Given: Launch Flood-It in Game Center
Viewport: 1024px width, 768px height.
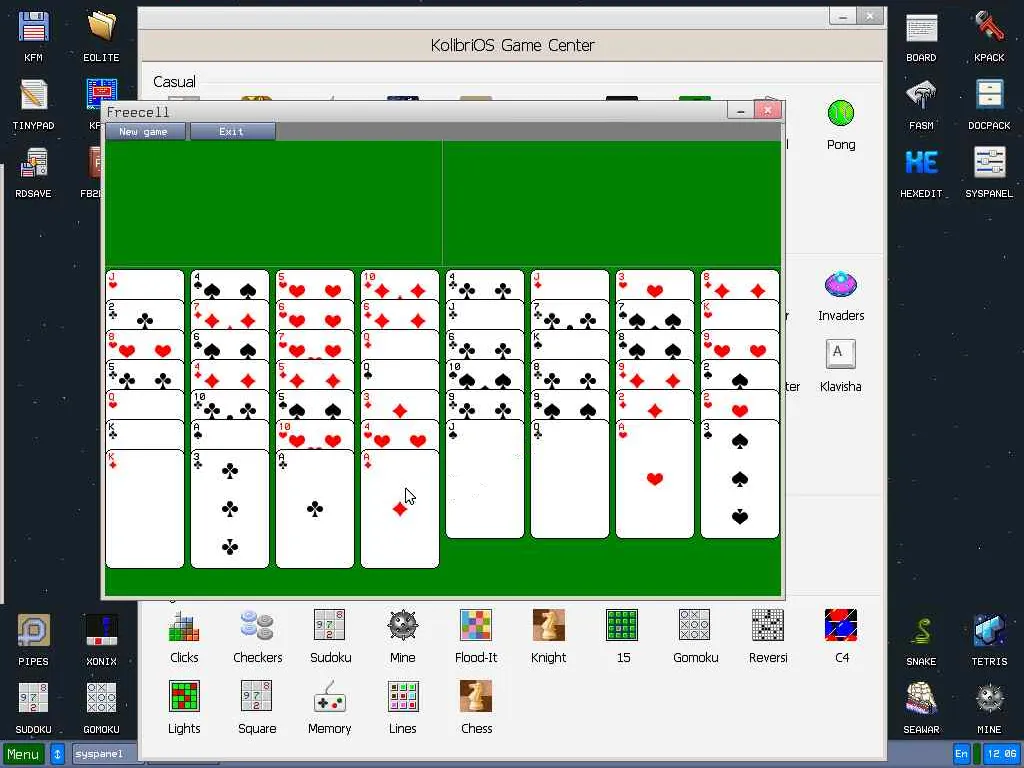Looking at the screenshot, I should [476, 637].
